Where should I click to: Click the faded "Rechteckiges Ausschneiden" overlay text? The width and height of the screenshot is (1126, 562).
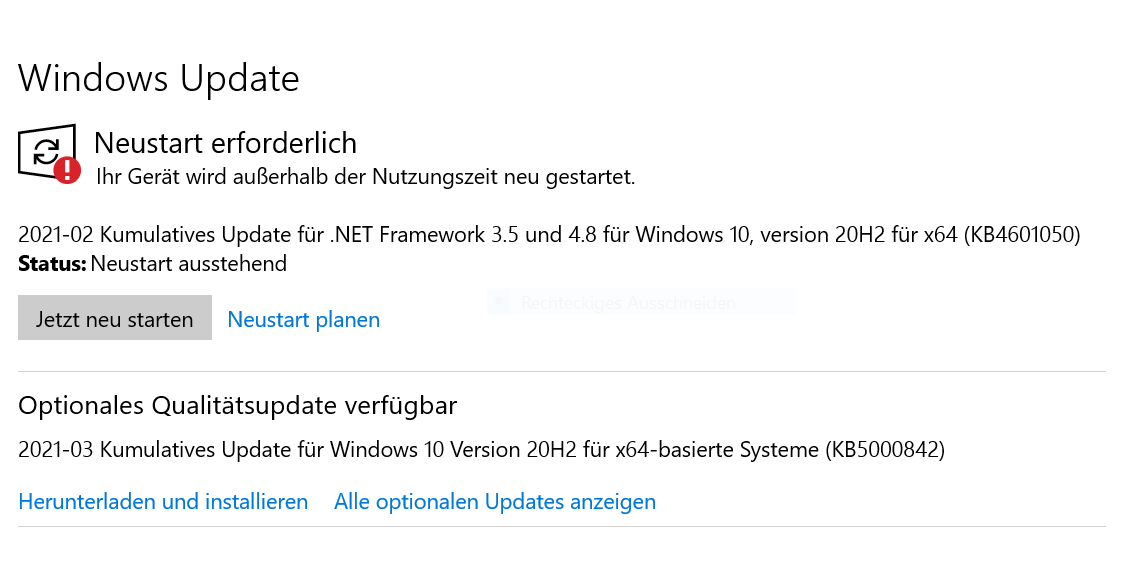628,302
